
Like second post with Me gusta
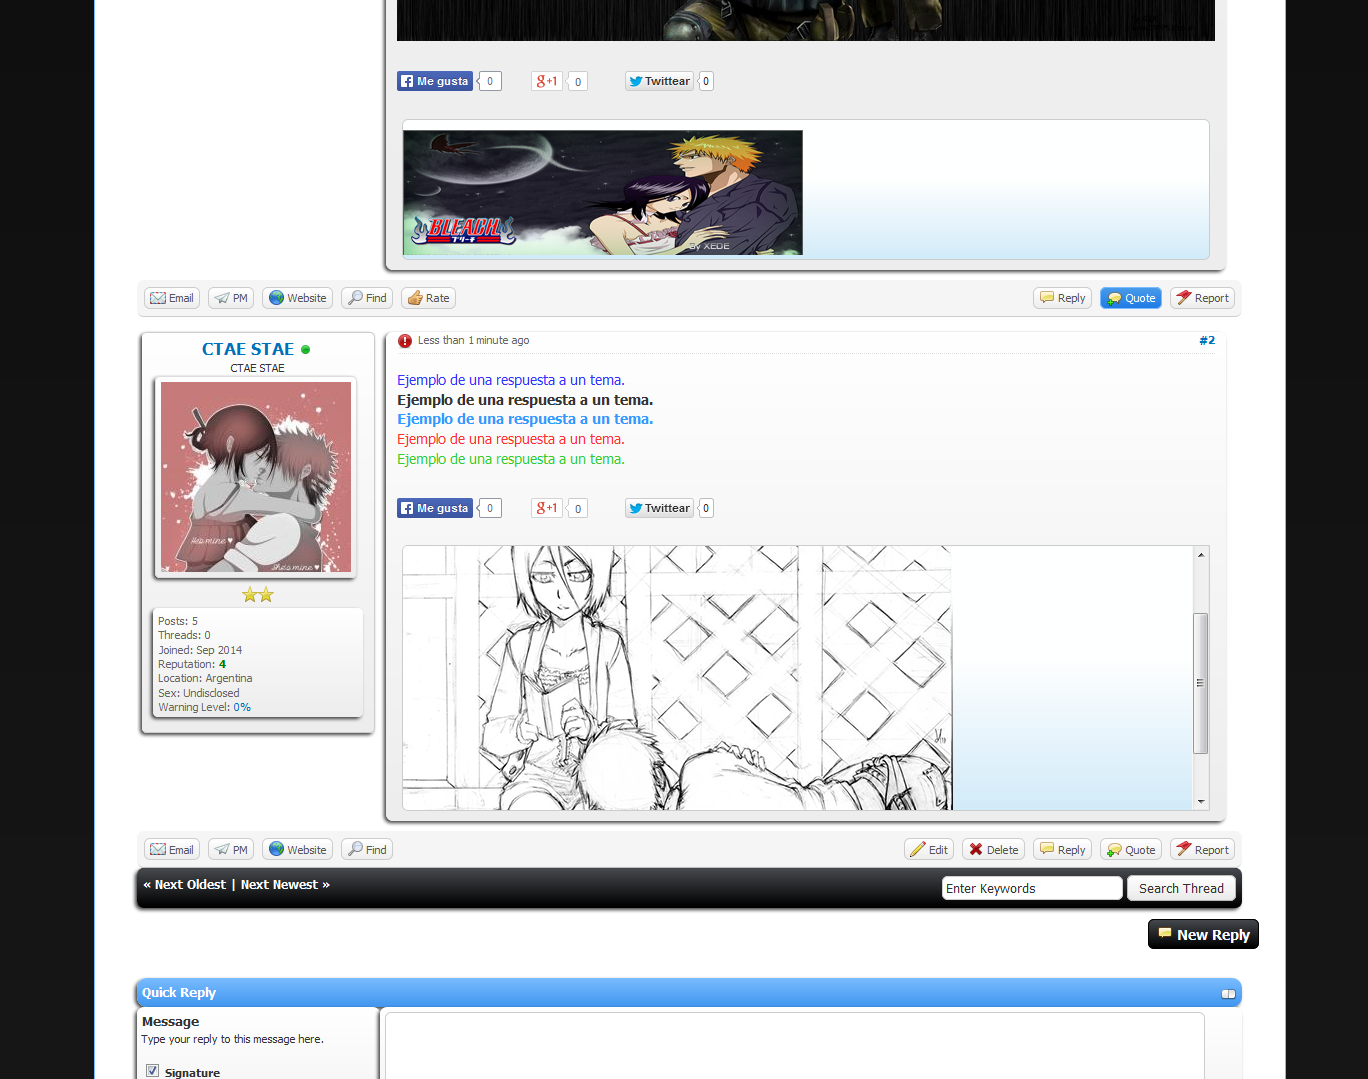(434, 508)
